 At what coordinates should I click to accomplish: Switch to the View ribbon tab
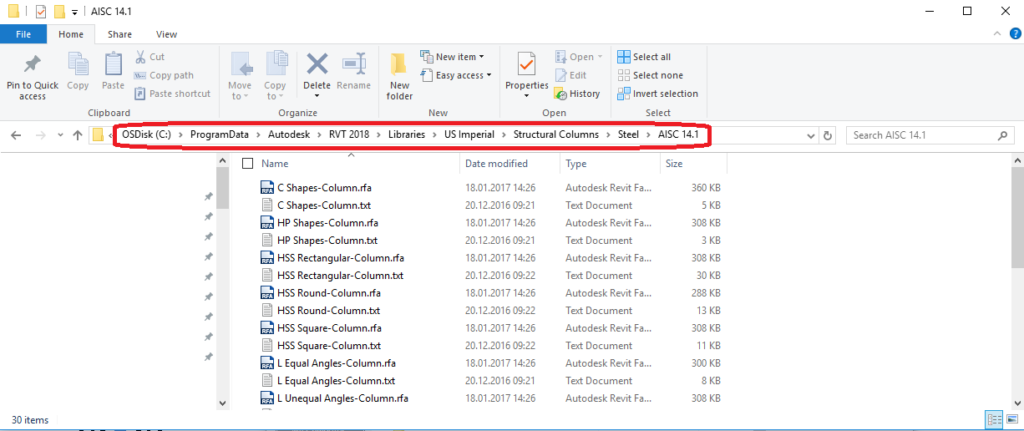click(x=167, y=34)
